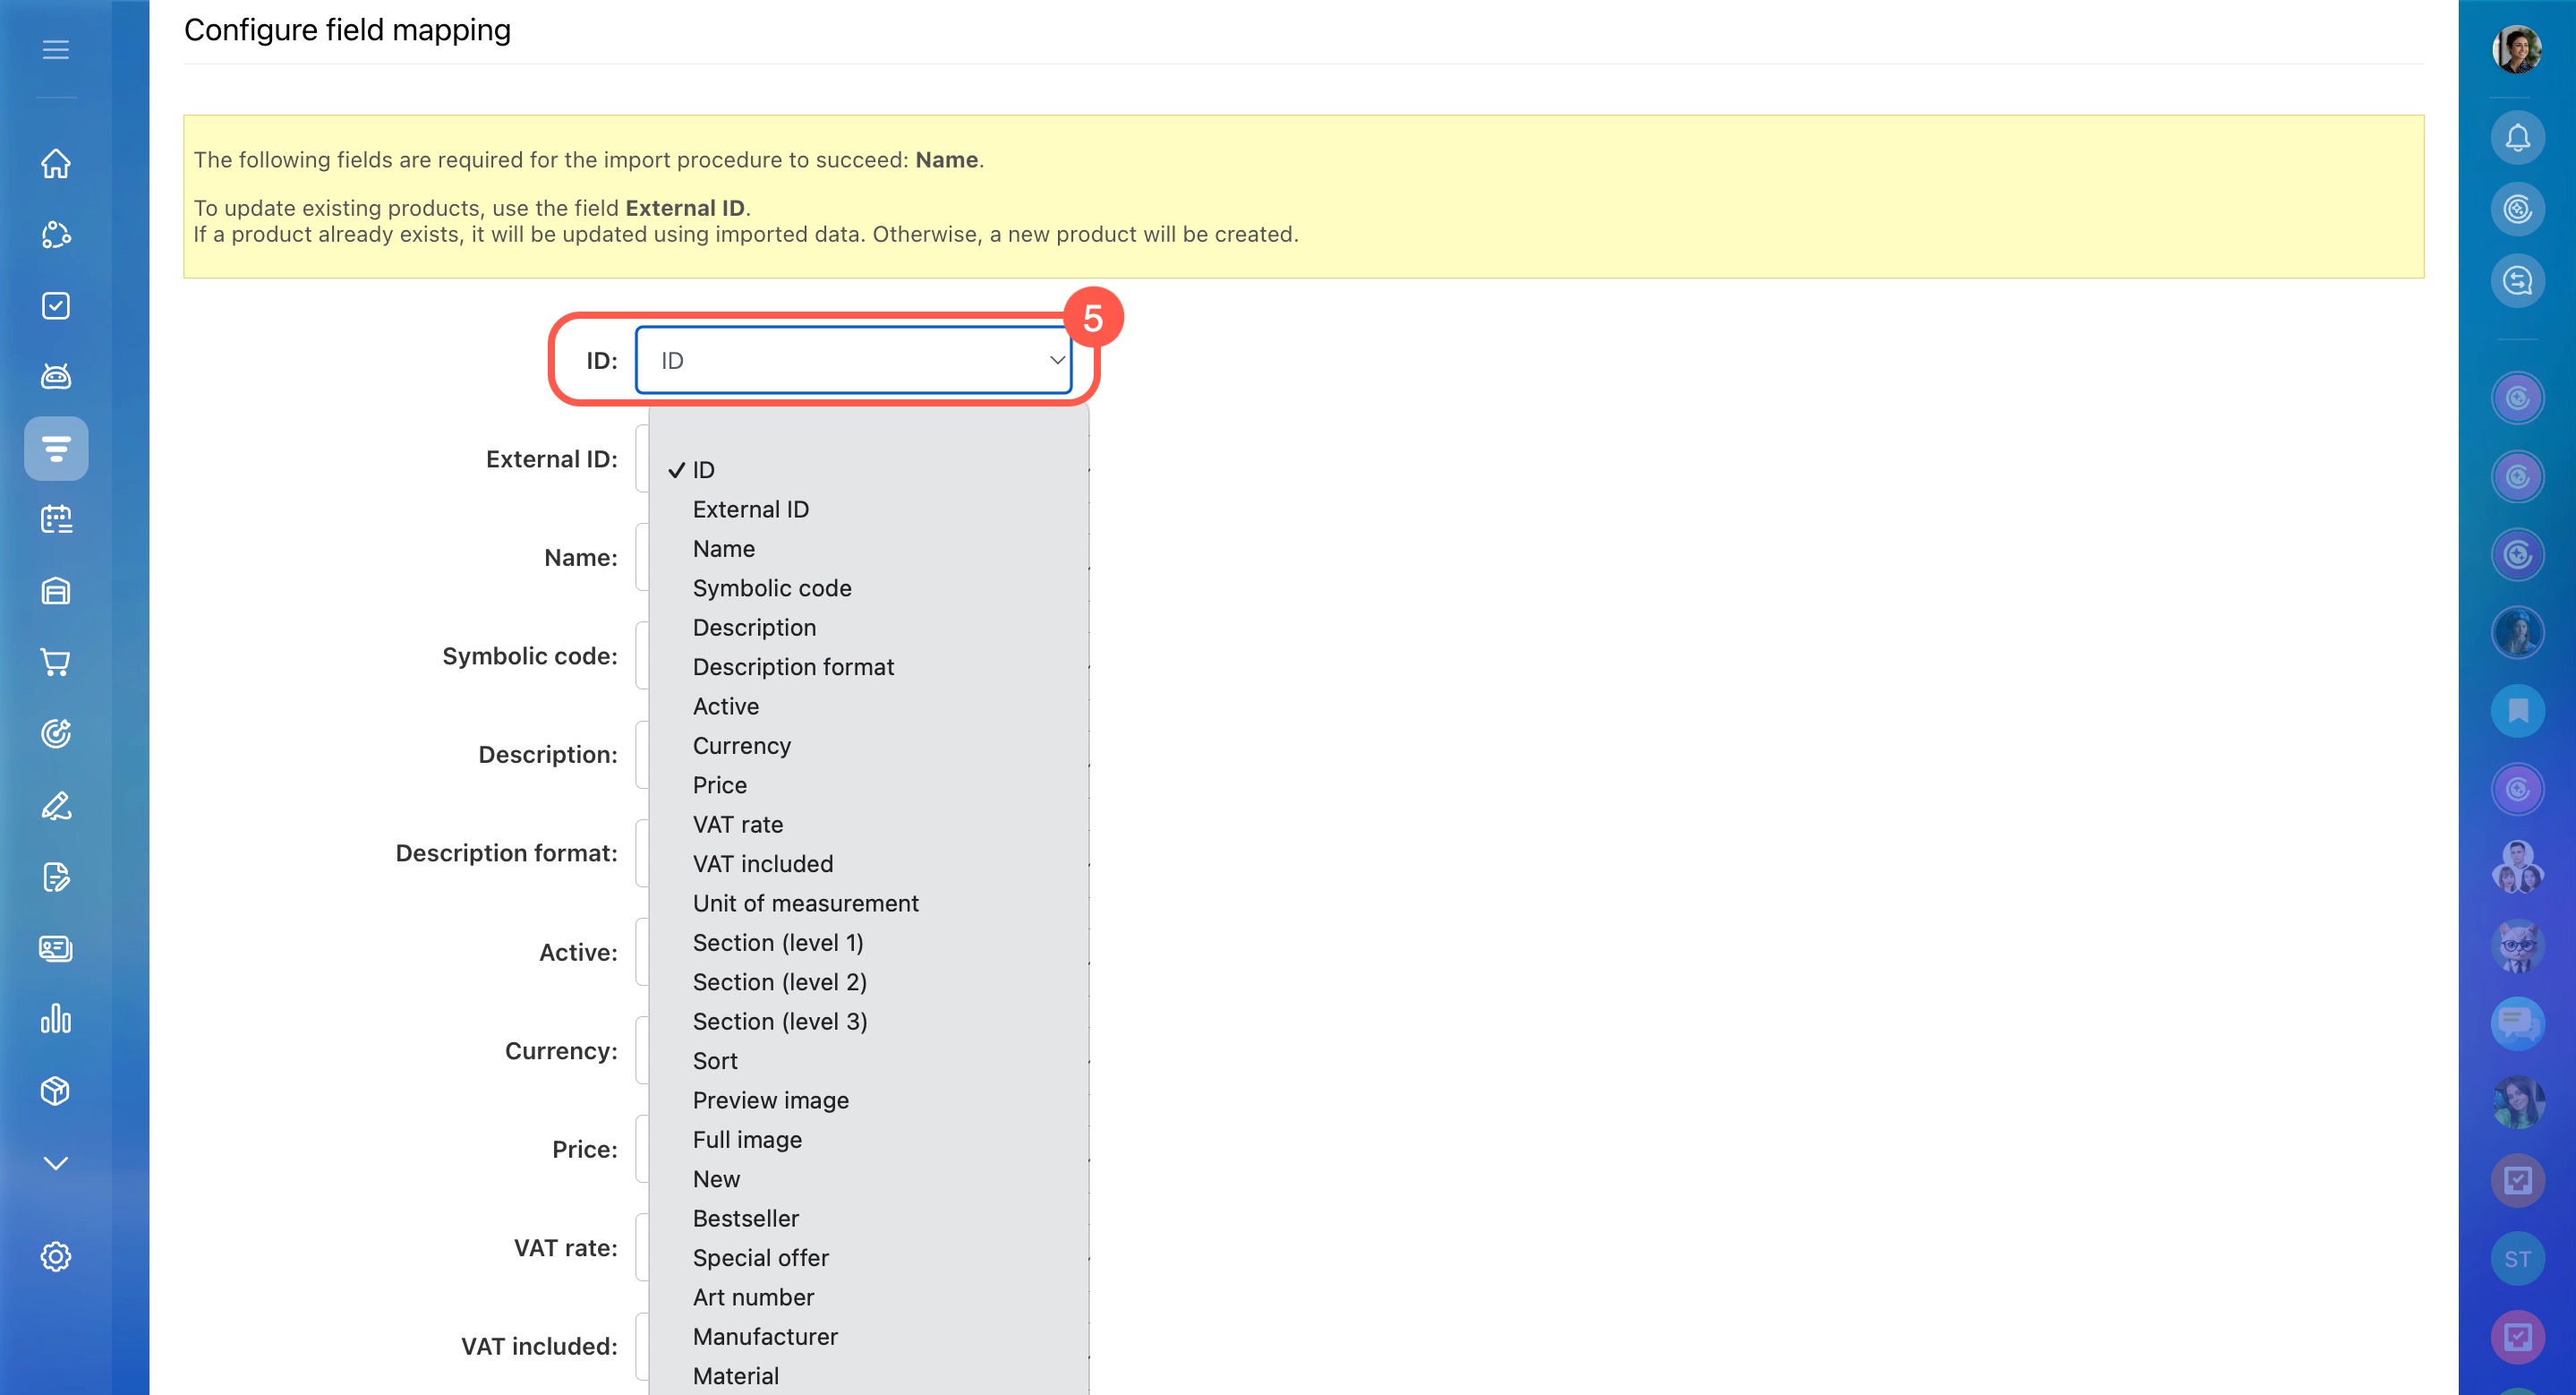Click the user profile avatar at top right
The width and height of the screenshot is (2576, 1395).
[x=2517, y=49]
